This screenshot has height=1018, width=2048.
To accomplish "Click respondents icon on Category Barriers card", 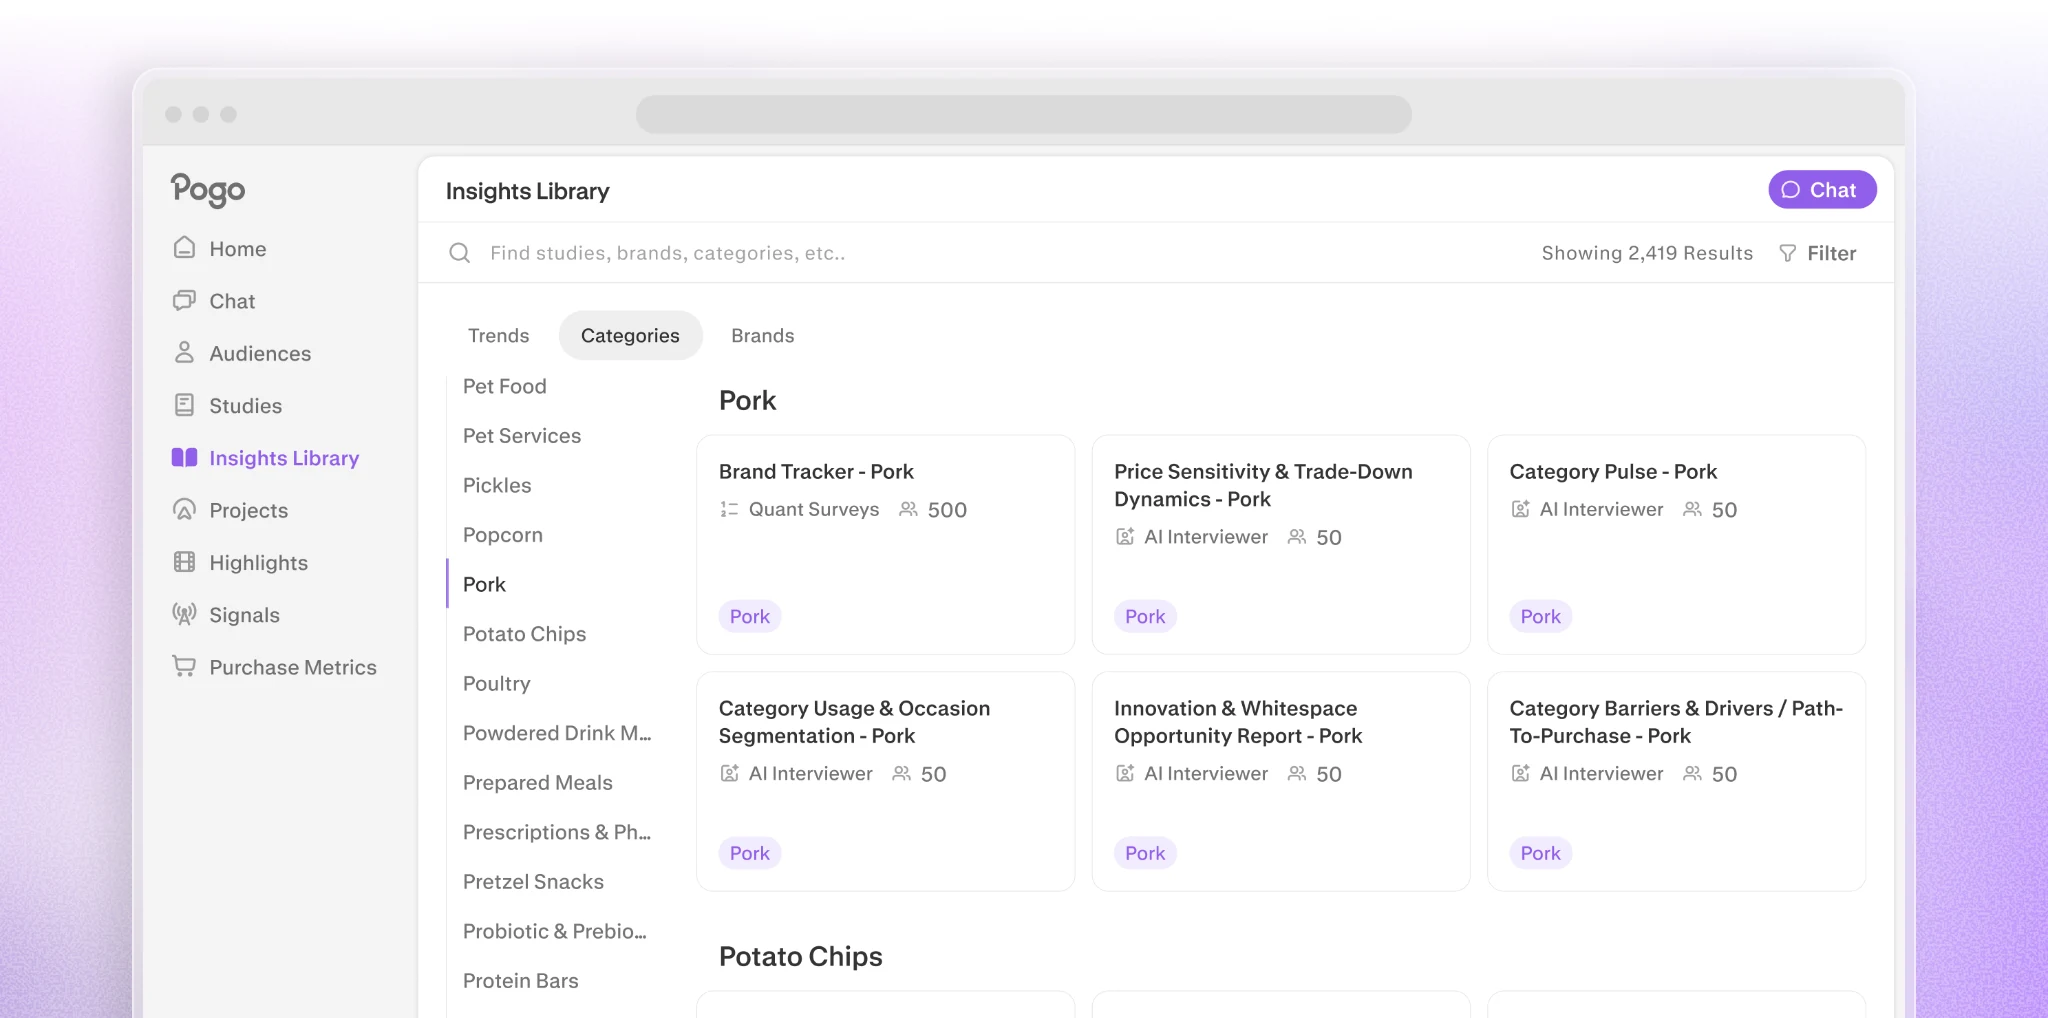I will pos(1692,773).
